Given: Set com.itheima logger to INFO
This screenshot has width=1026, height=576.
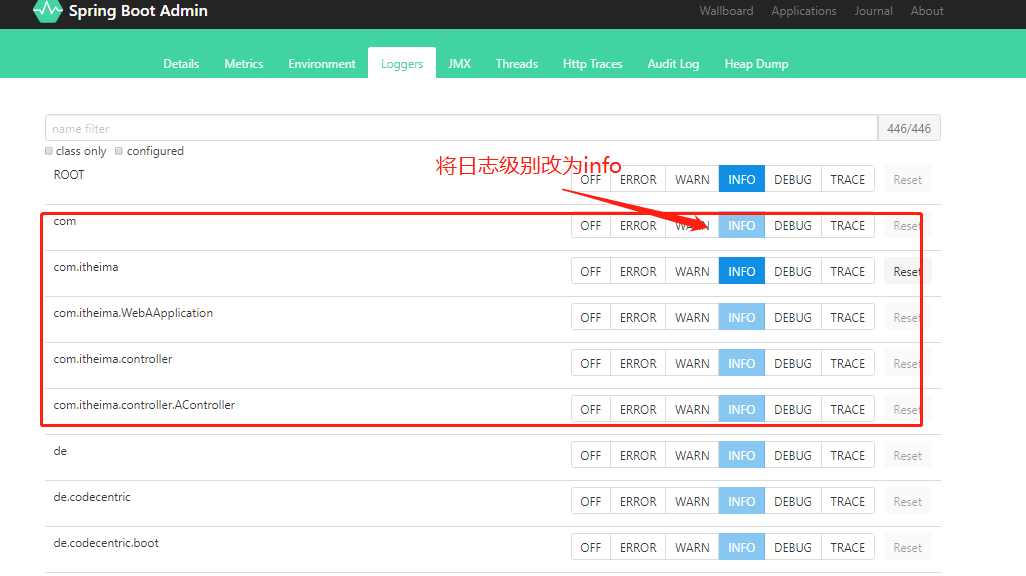Looking at the screenshot, I should point(741,271).
